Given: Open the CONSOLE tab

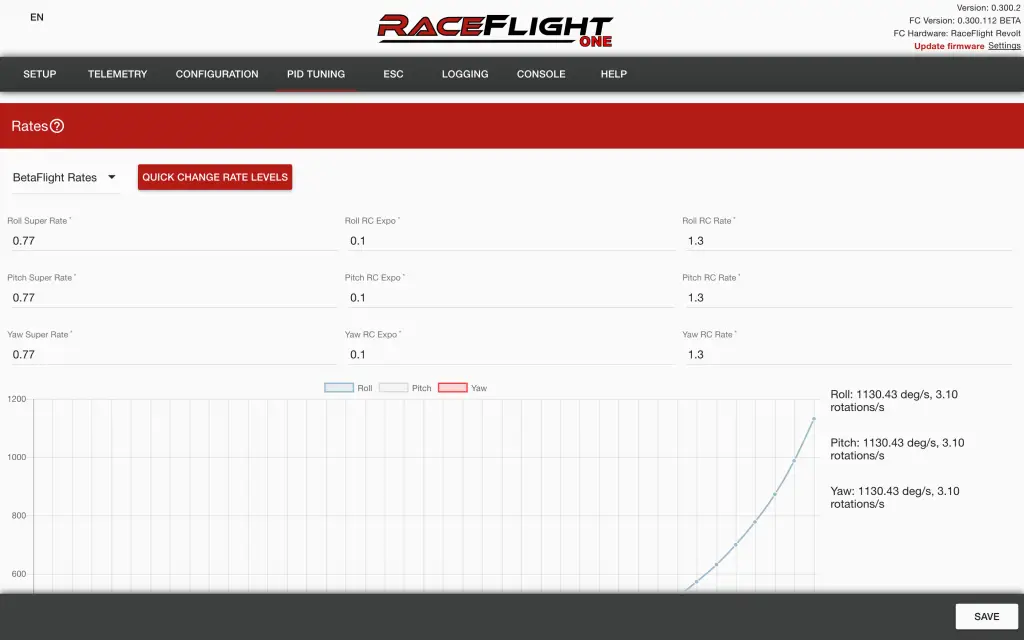Looking at the screenshot, I should tap(540, 74).
